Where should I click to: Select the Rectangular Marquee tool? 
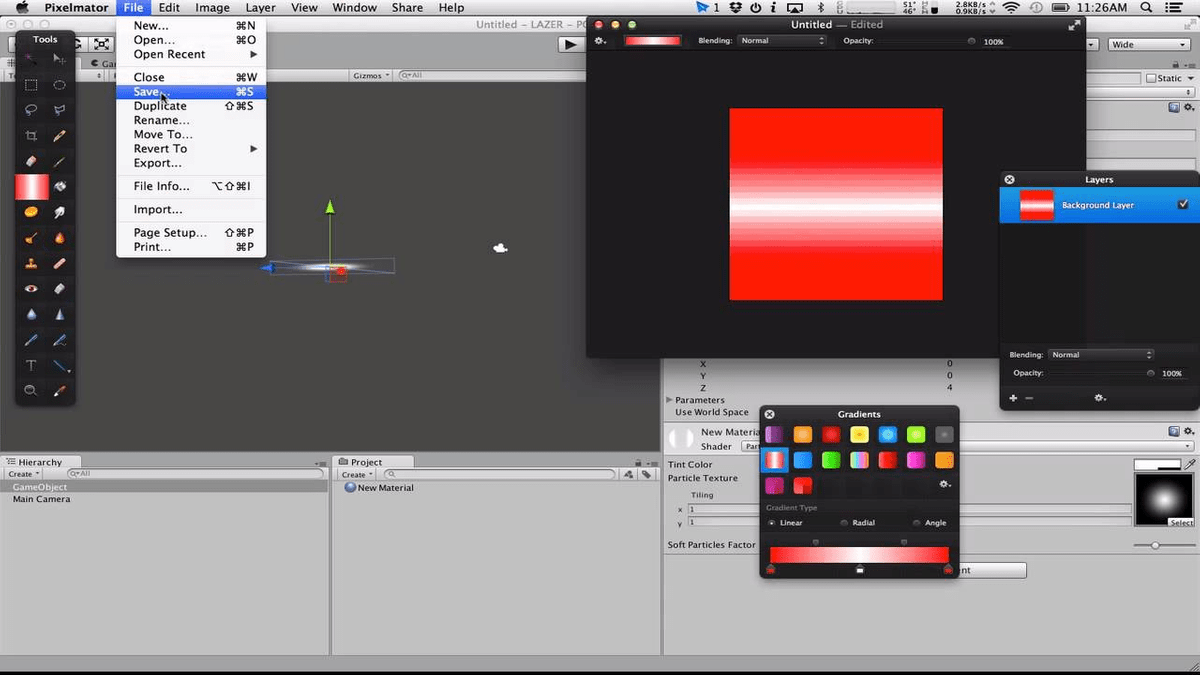(x=31, y=85)
